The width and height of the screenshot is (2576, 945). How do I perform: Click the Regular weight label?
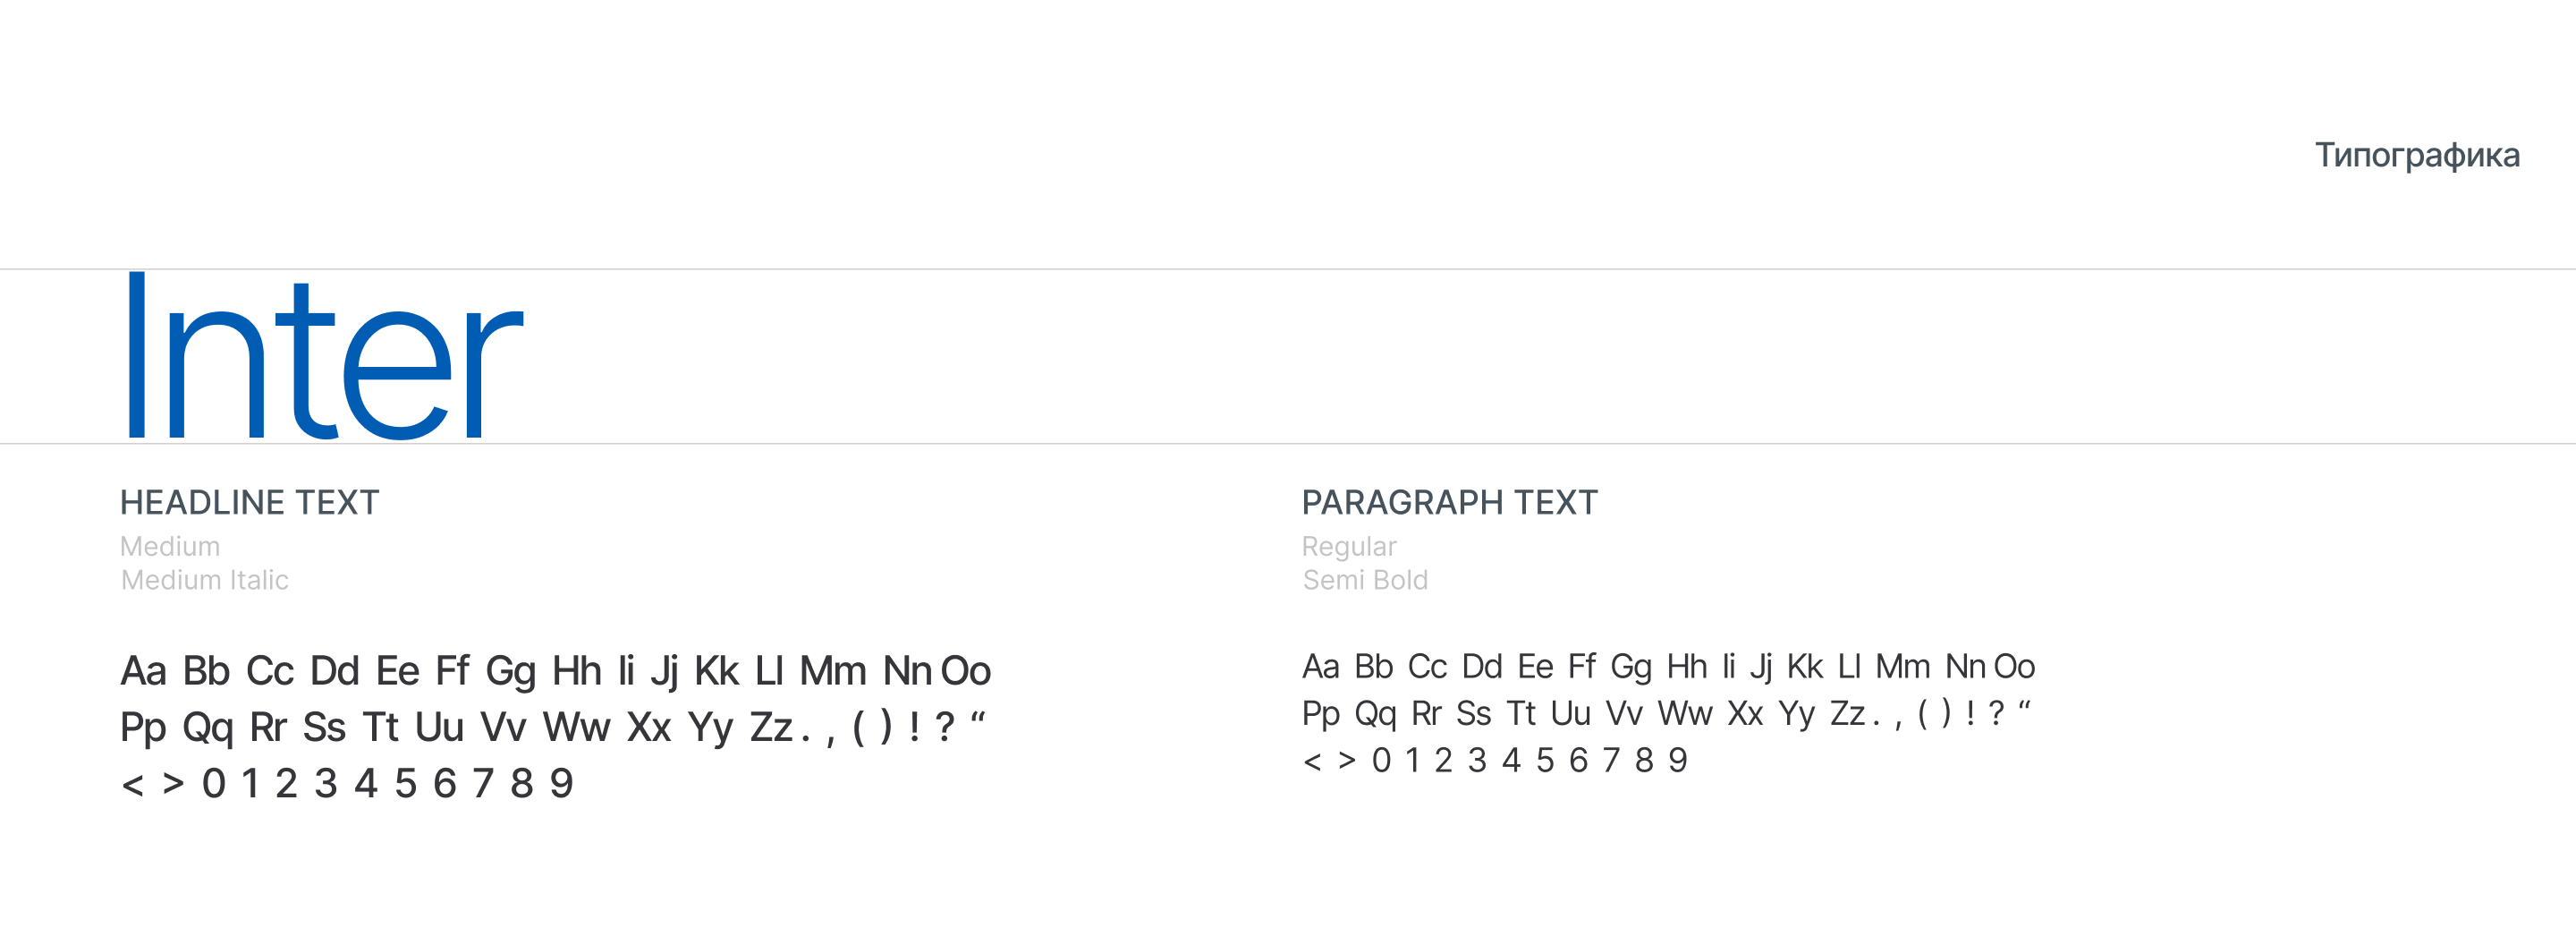click(x=1348, y=546)
